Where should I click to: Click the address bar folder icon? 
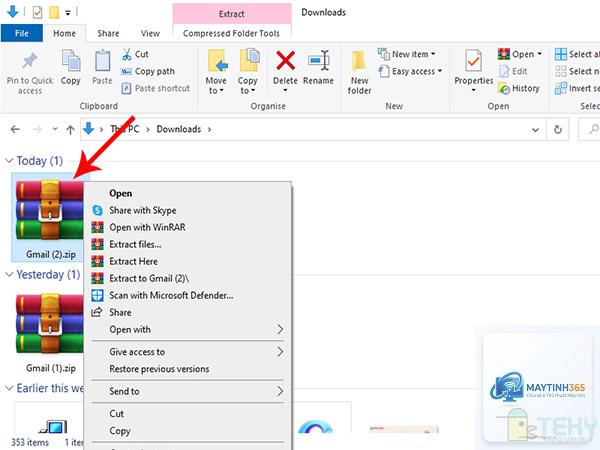pyautogui.click(x=88, y=129)
